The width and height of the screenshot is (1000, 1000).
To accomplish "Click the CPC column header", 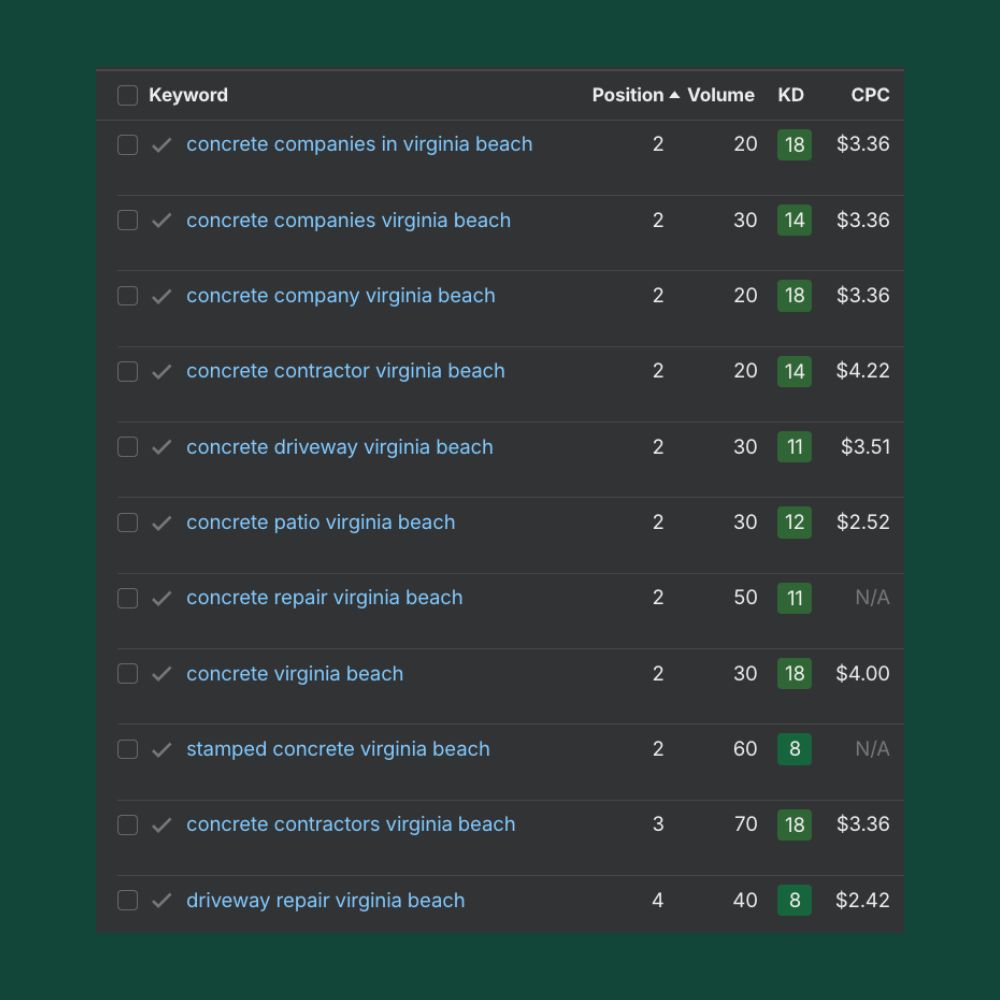I will [x=869, y=95].
